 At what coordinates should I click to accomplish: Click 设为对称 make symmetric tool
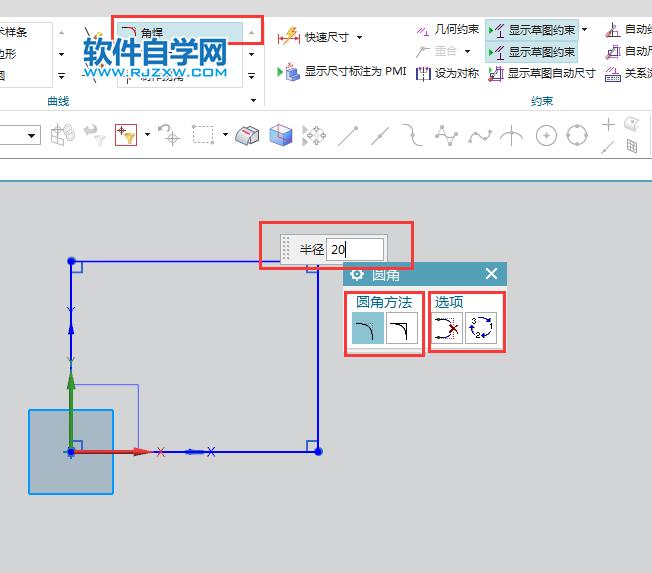(447, 74)
